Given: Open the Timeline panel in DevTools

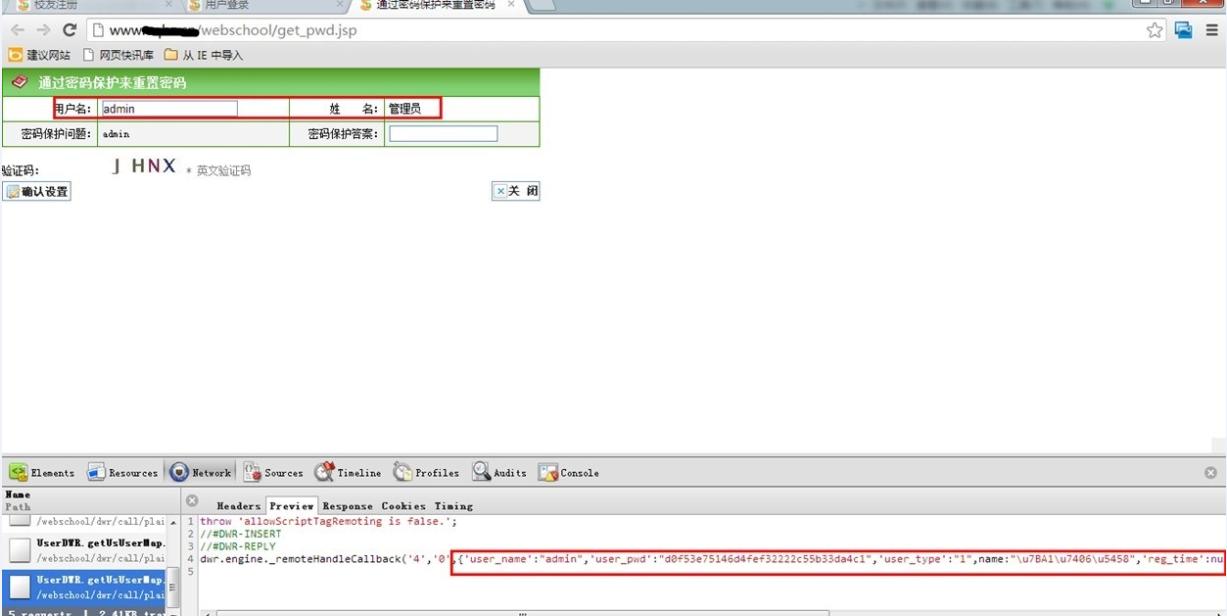Looking at the screenshot, I should pyautogui.click(x=348, y=473).
